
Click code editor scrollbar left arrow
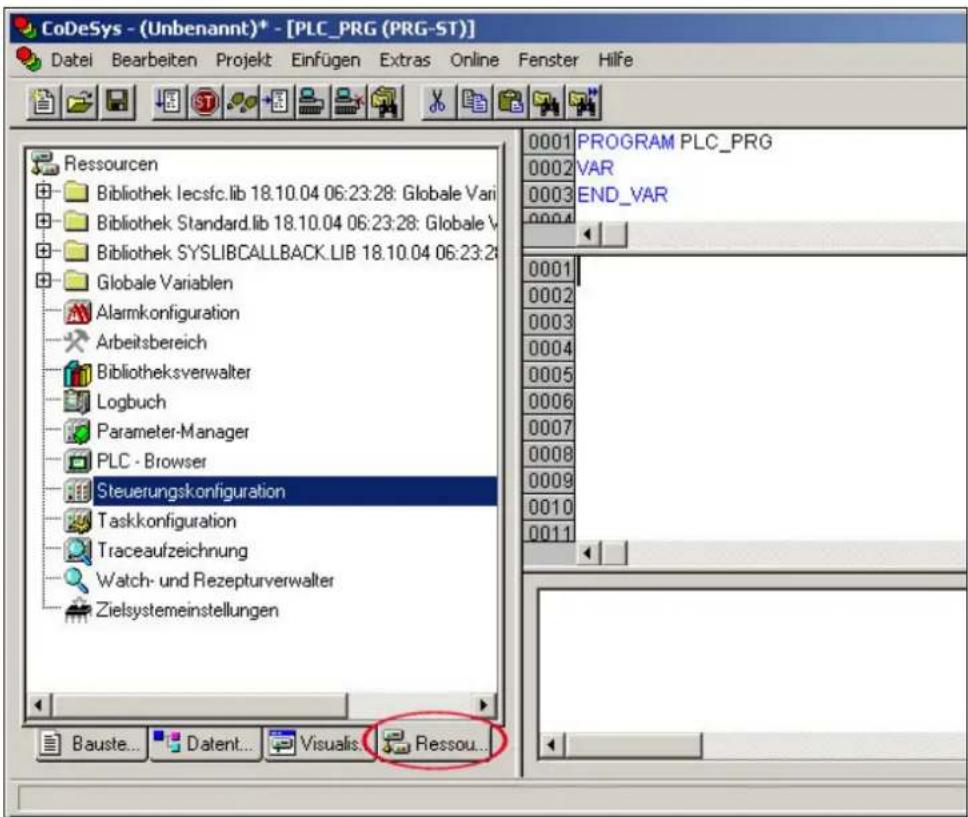(587, 553)
